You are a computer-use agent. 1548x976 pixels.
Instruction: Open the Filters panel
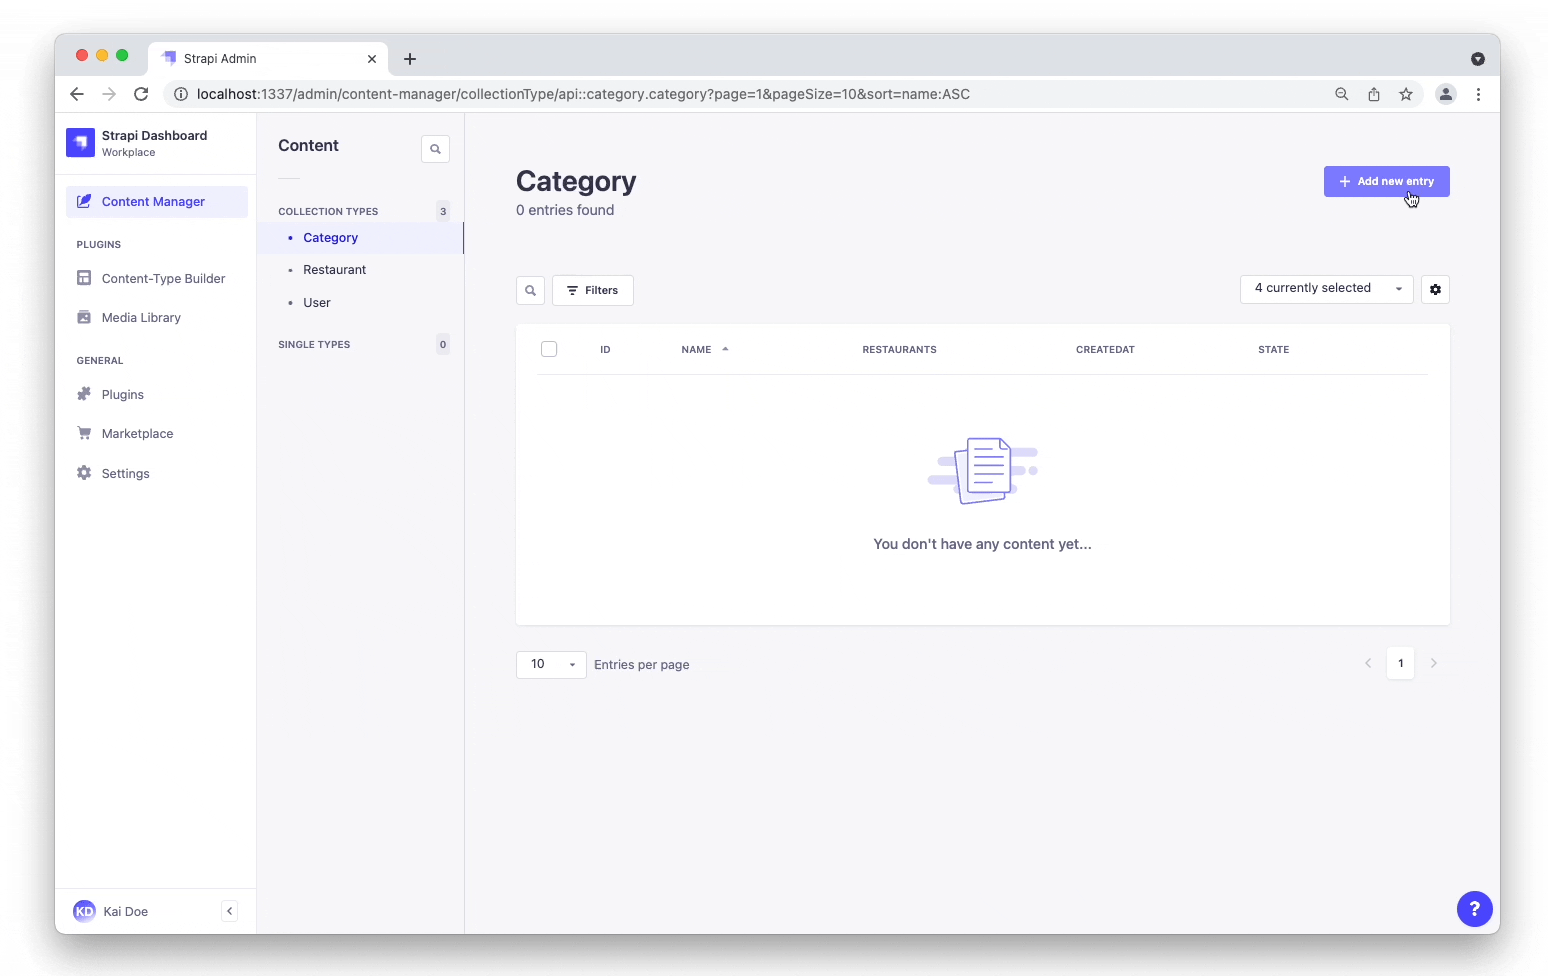tap(592, 290)
